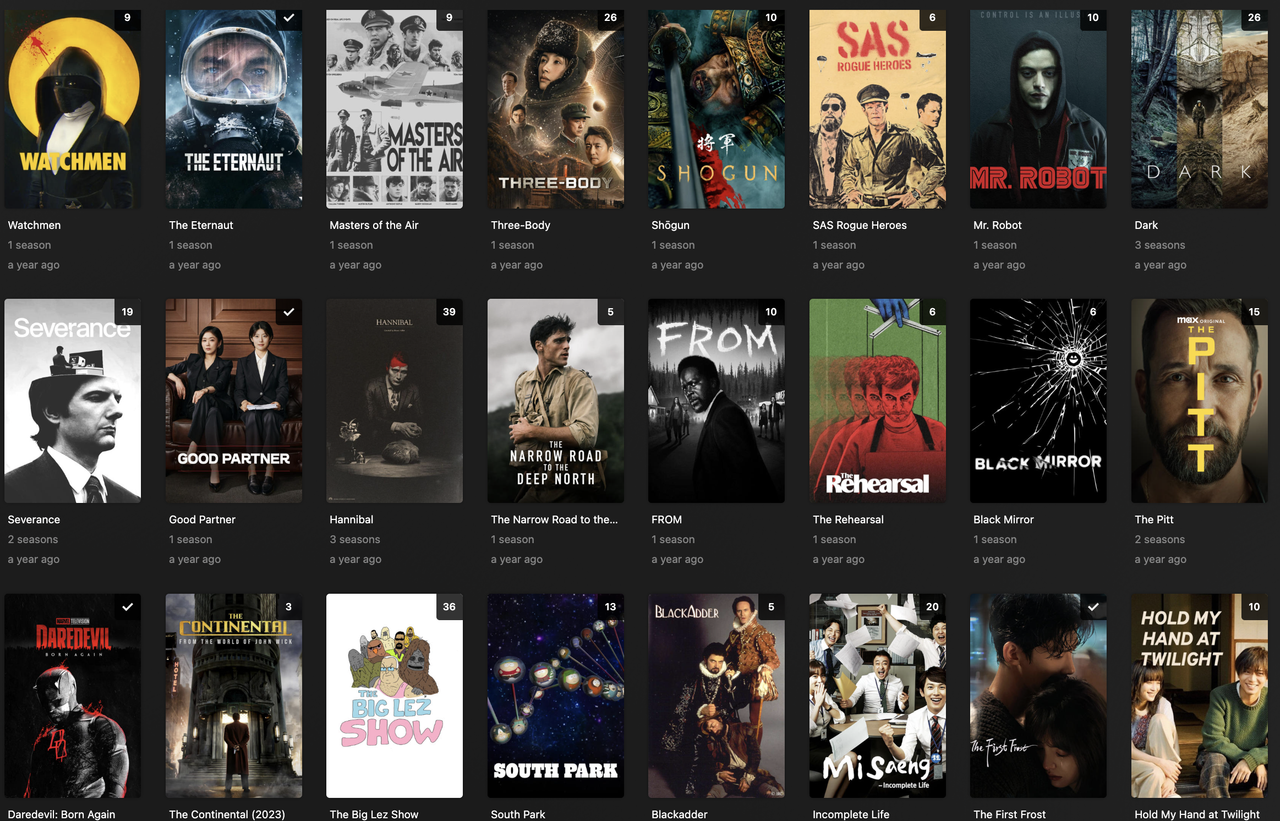Image resolution: width=1280 pixels, height=821 pixels.
Task: Click the watched checkmark on The First Frost
Action: tap(1093, 607)
